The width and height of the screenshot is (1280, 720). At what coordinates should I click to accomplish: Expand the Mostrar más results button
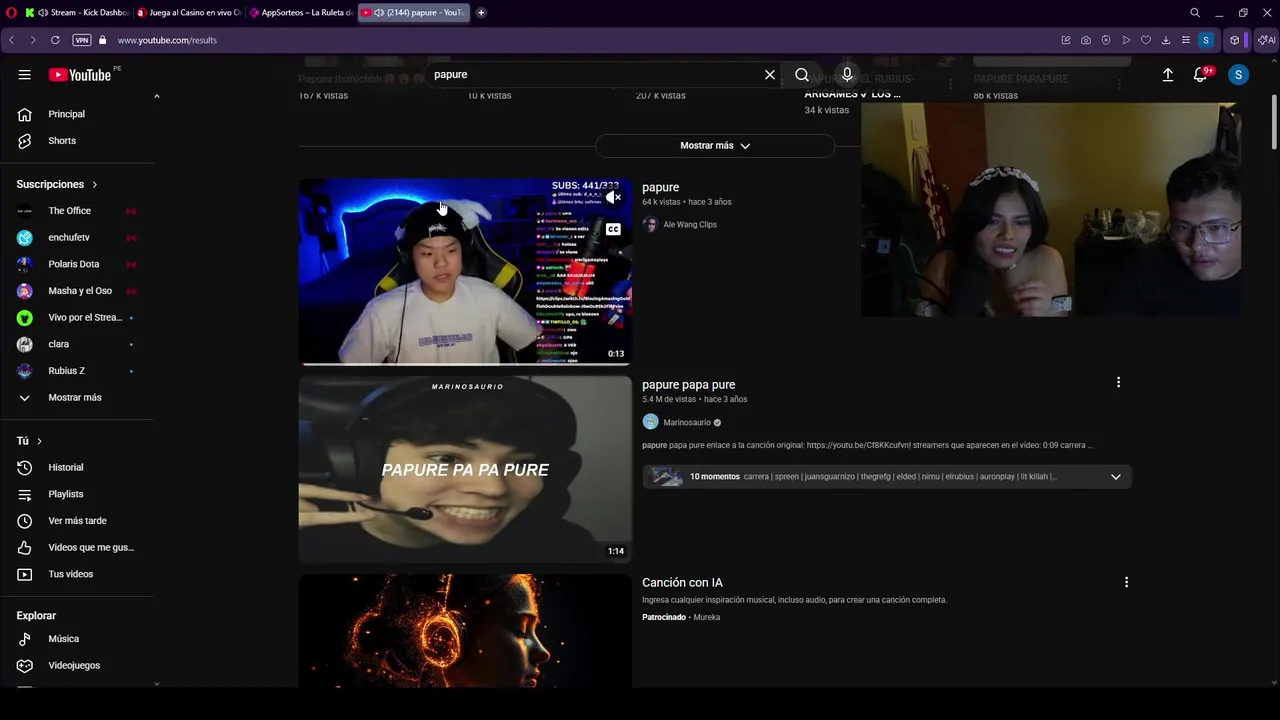[x=715, y=146]
